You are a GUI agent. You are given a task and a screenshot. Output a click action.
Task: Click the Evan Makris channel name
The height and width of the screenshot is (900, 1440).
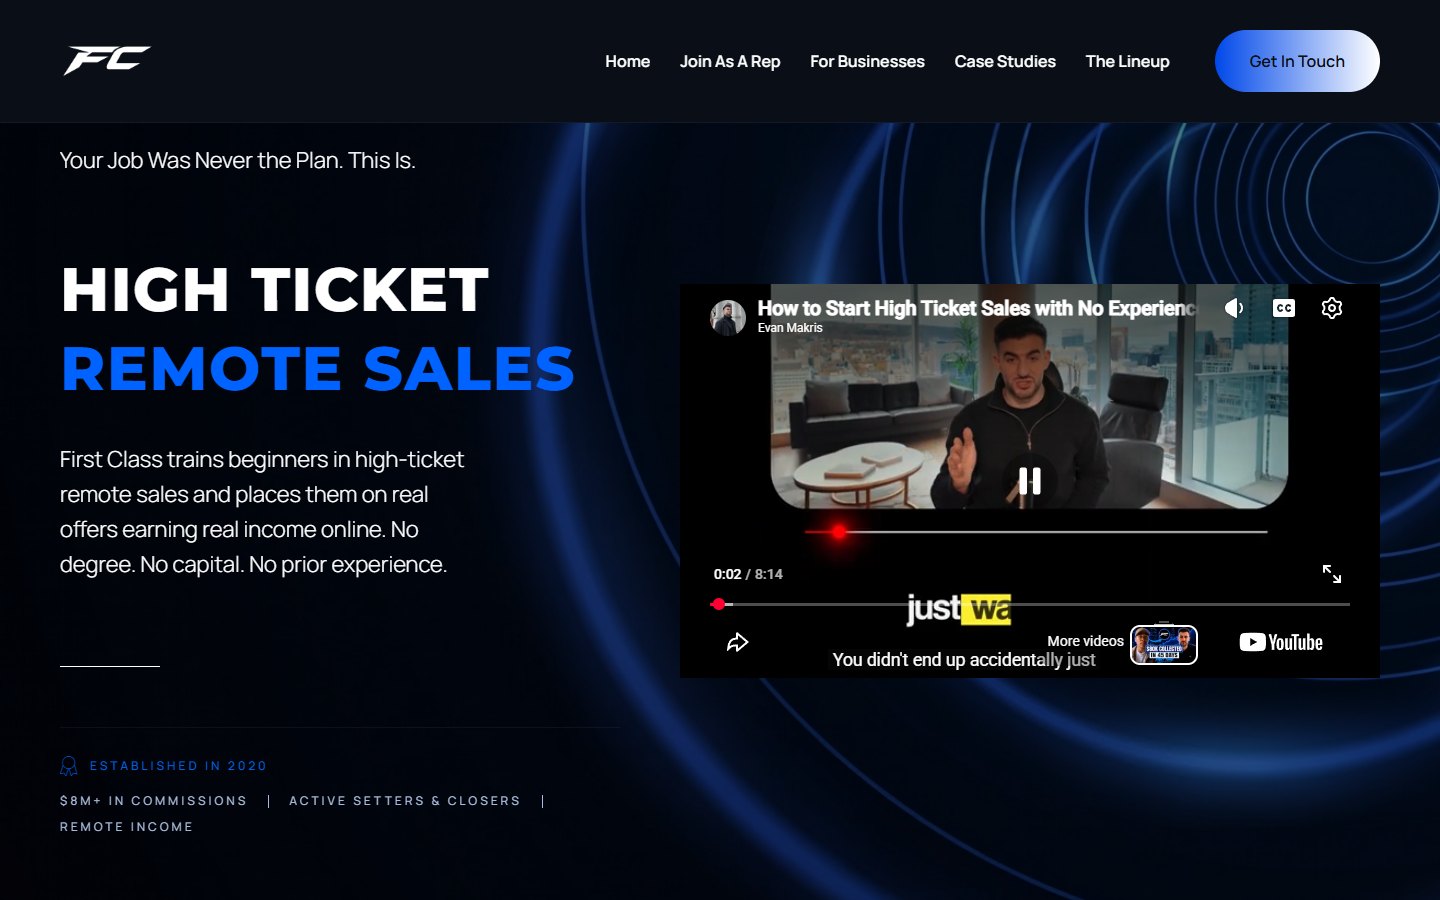coord(790,328)
